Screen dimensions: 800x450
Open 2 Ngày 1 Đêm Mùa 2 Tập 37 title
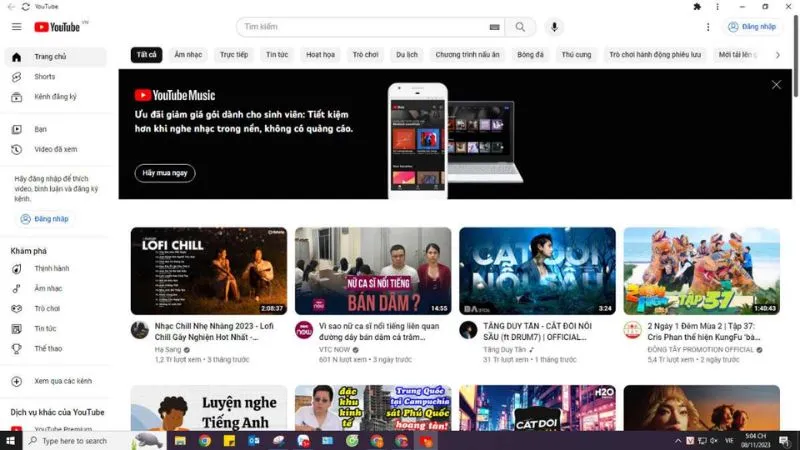pyautogui.click(x=704, y=331)
